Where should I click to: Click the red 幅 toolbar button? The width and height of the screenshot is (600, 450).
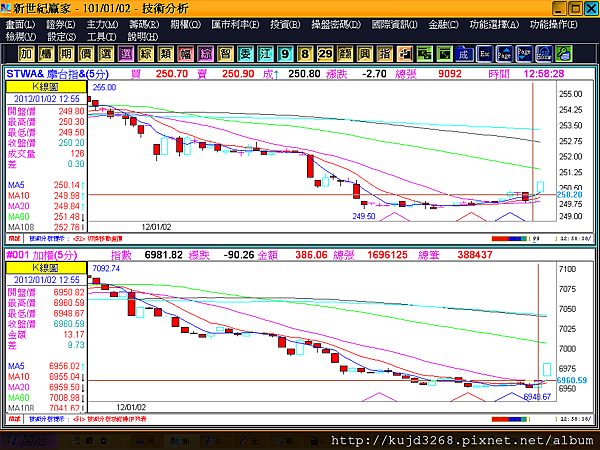click(x=185, y=54)
